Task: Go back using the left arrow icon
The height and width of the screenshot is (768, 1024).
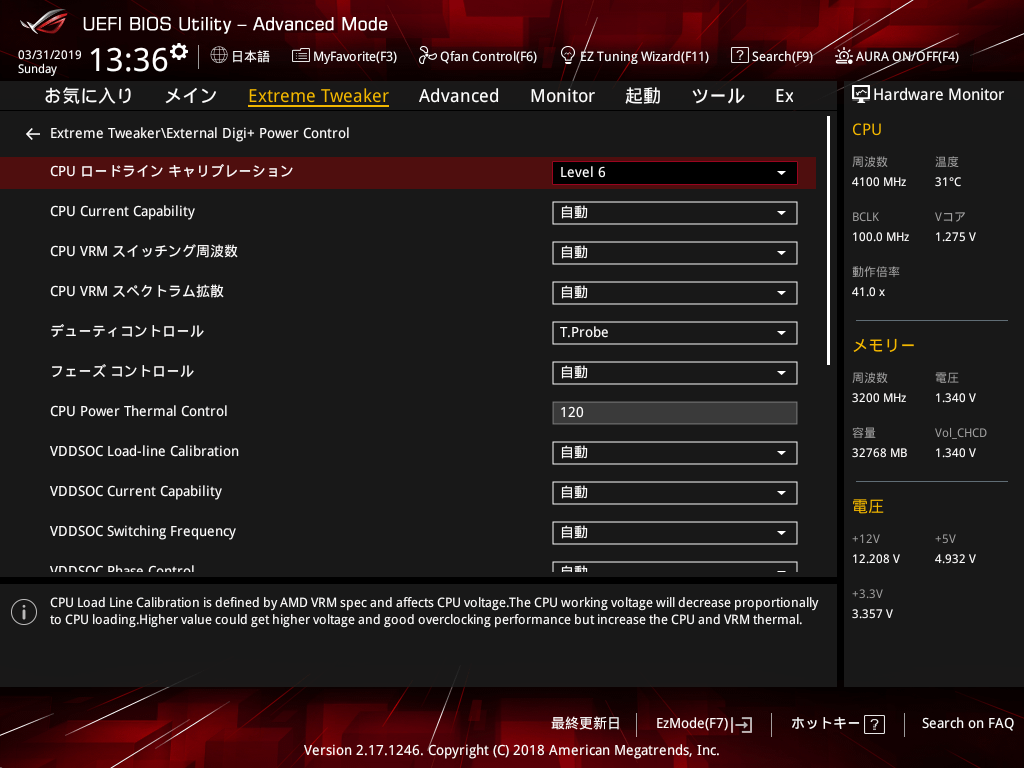Action: pyautogui.click(x=33, y=134)
